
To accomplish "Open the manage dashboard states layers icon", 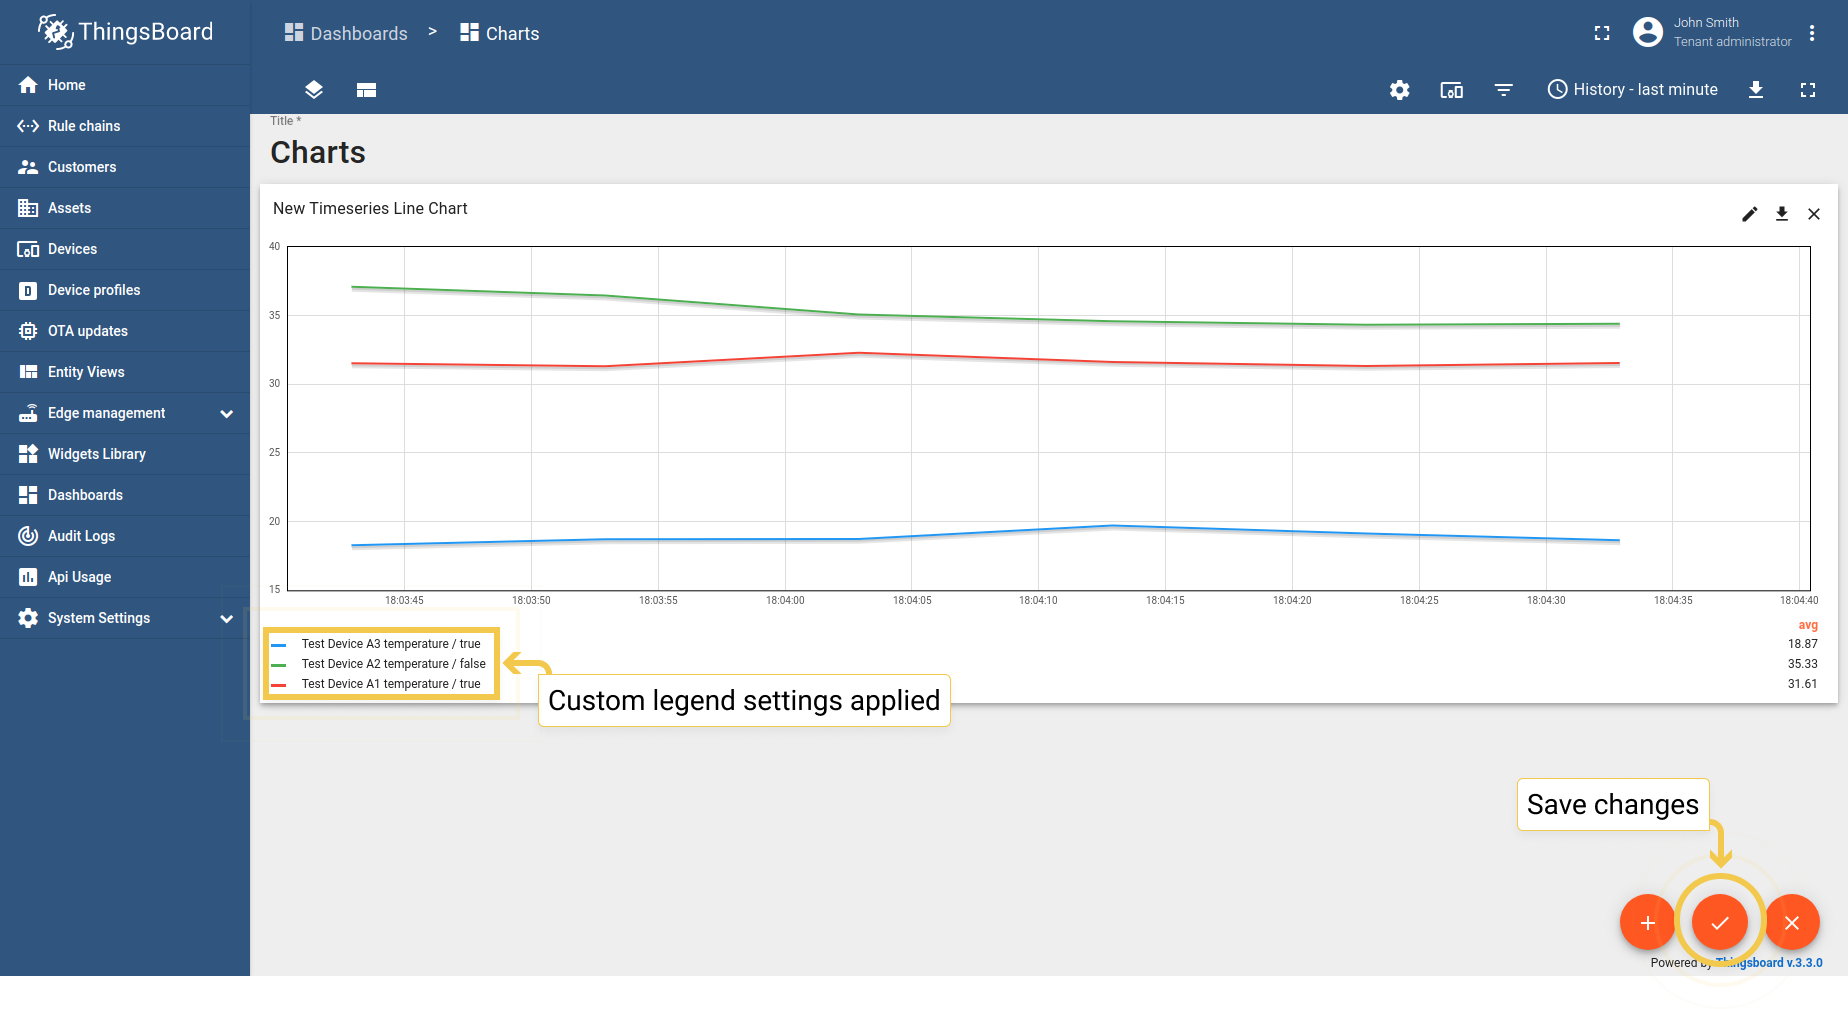I will click(x=314, y=90).
